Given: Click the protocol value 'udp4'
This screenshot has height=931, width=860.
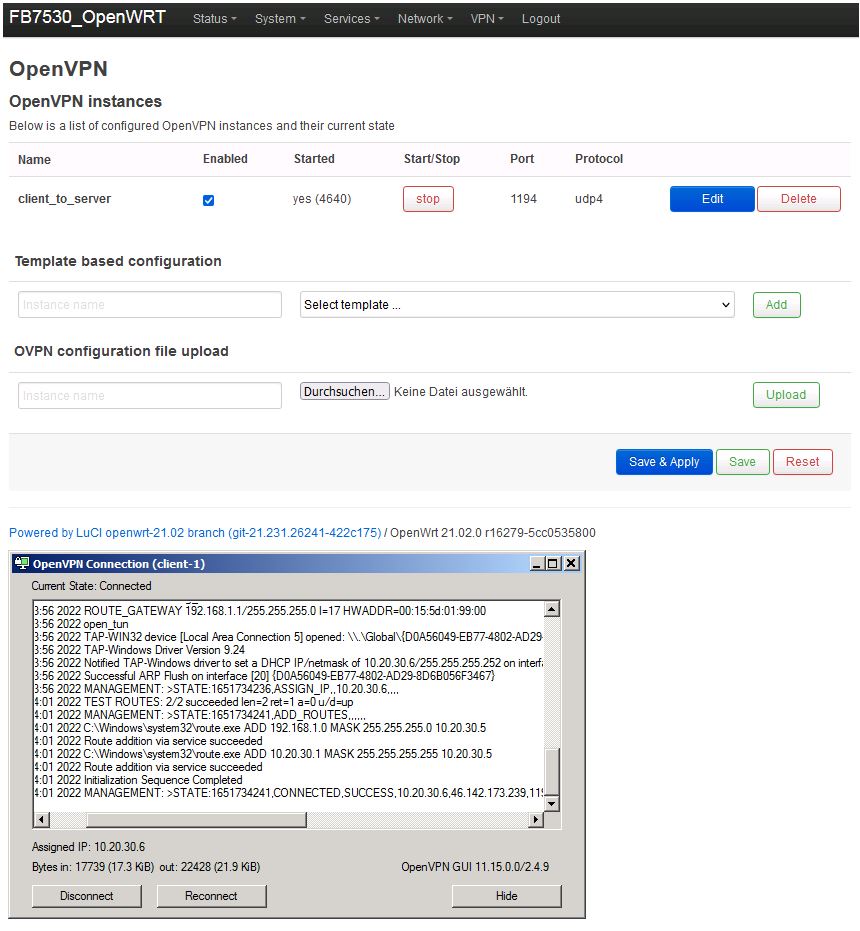Looking at the screenshot, I should (x=589, y=199).
